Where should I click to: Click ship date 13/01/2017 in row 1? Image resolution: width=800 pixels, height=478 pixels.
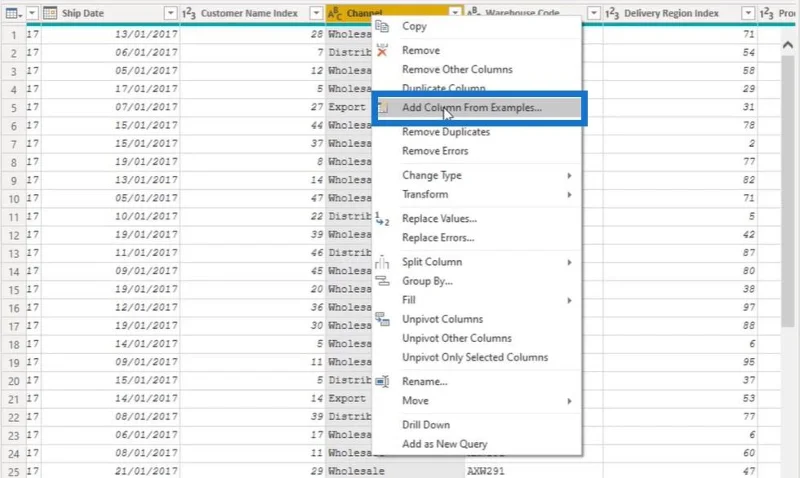(x=146, y=34)
